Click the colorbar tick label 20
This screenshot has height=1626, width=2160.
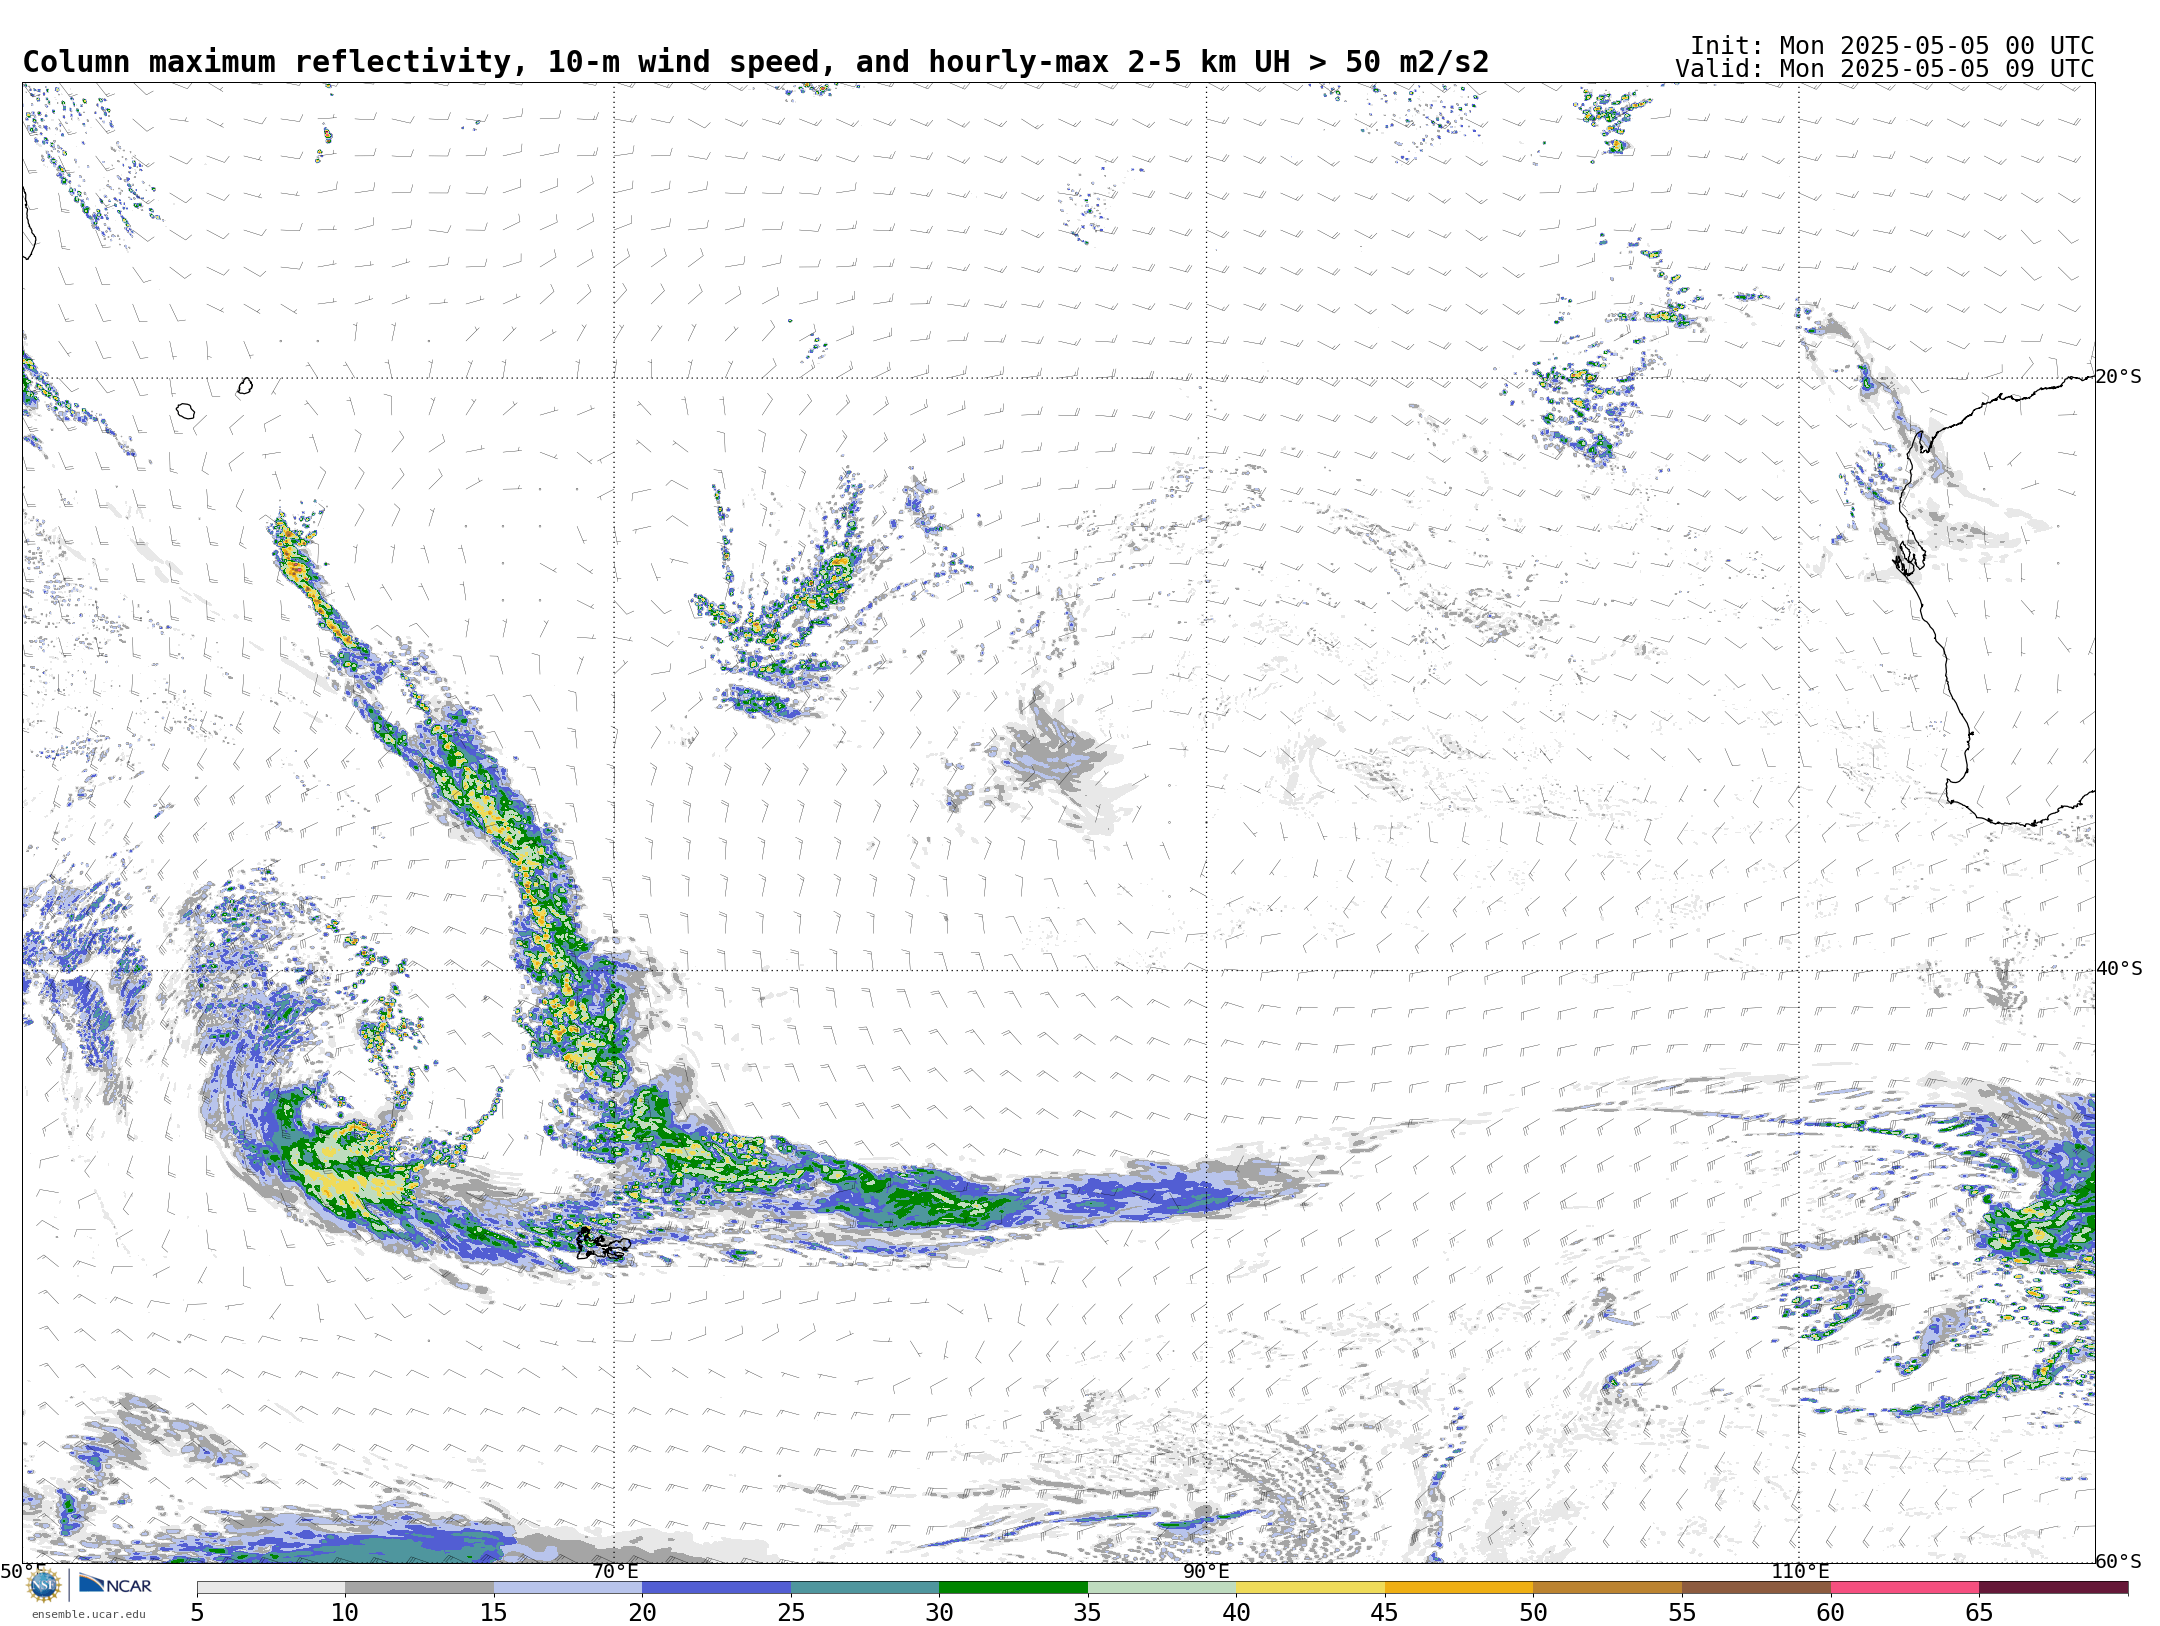pos(642,1612)
